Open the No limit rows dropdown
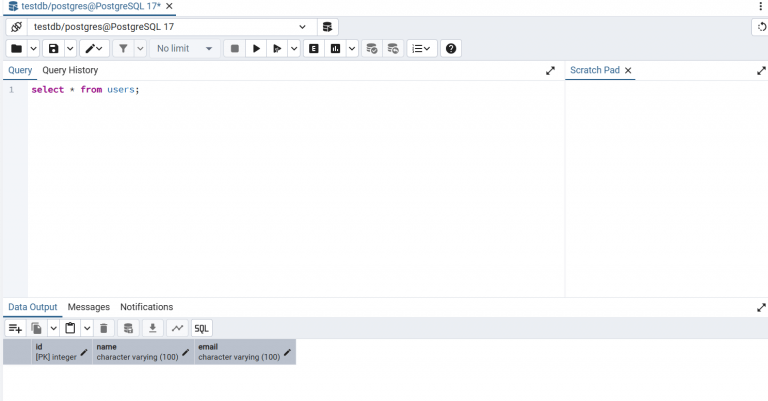This screenshot has width=768, height=401. [x=184, y=48]
